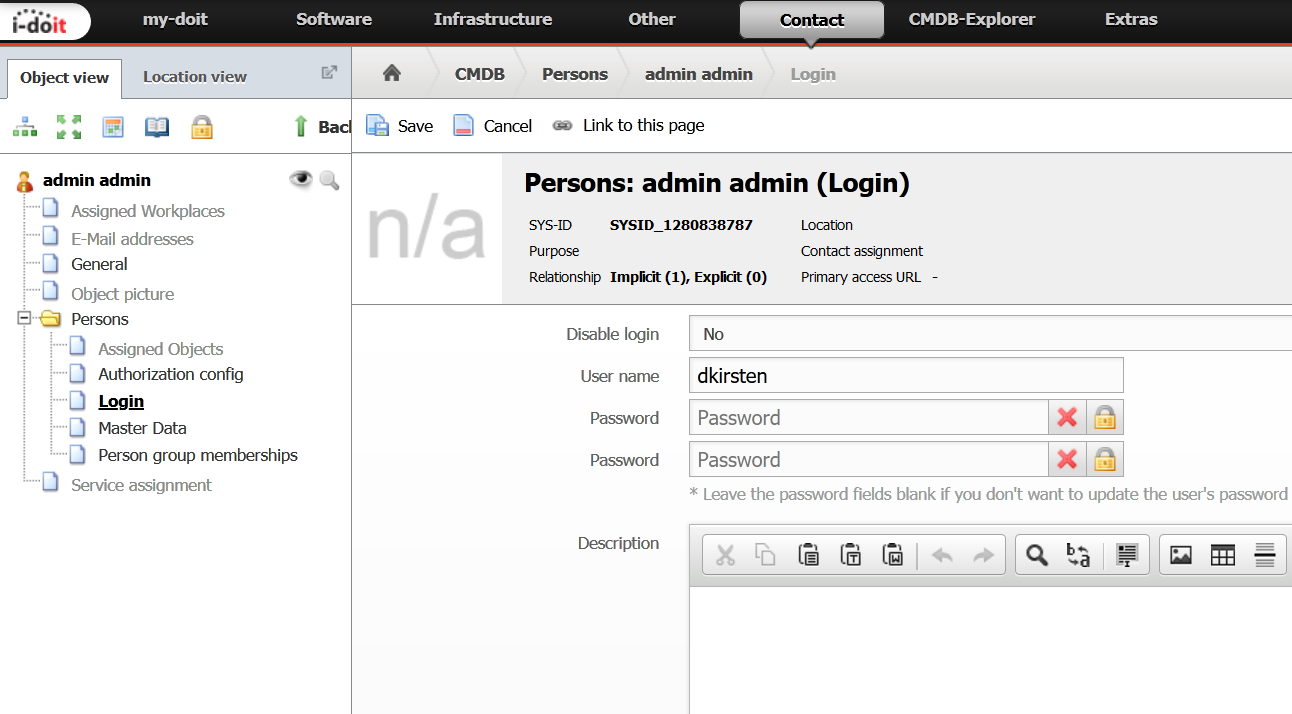Open the CMDB explorer tree icon
Image resolution: width=1292 pixels, height=714 pixels.
(25, 127)
